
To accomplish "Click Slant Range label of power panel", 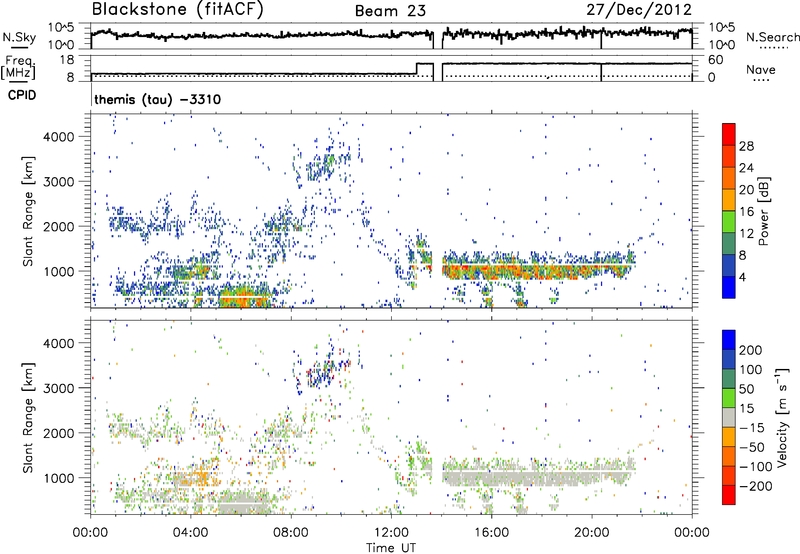I will point(28,212).
